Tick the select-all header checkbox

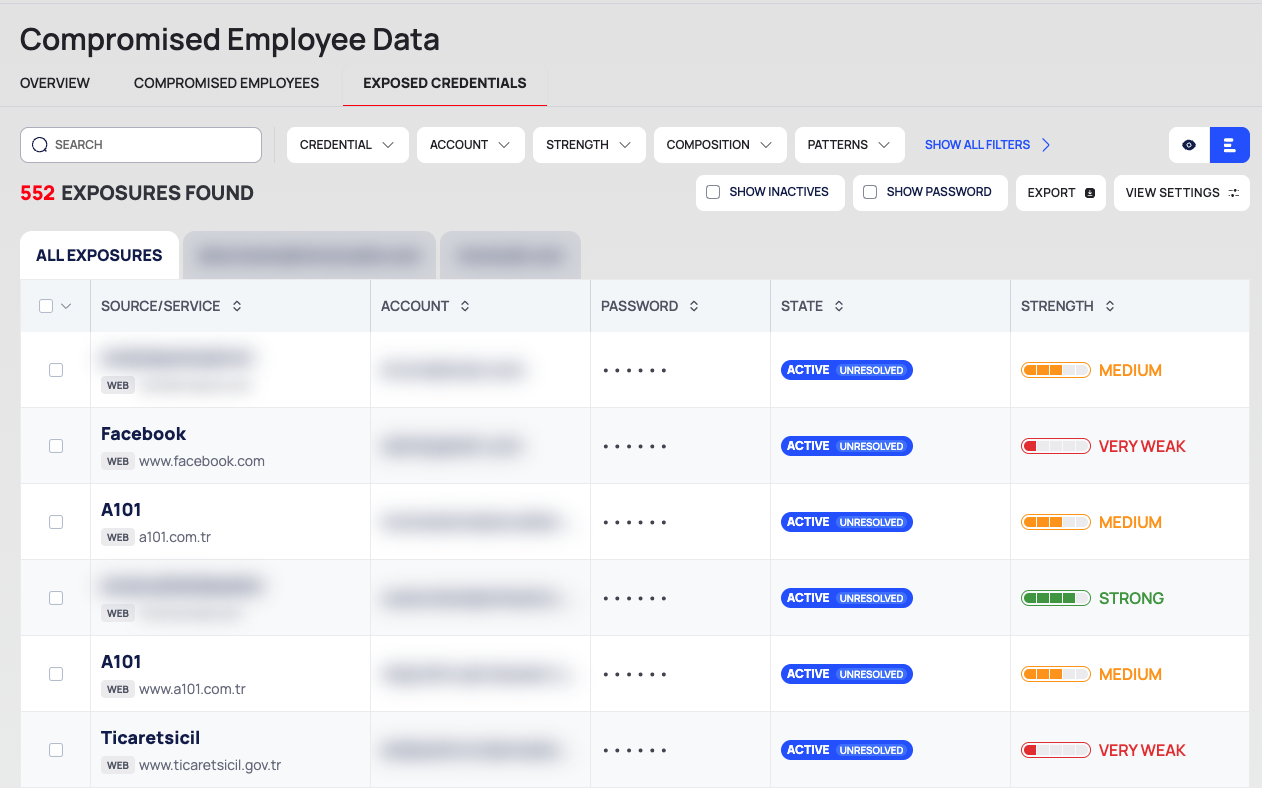pyautogui.click(x=46, y=306)
